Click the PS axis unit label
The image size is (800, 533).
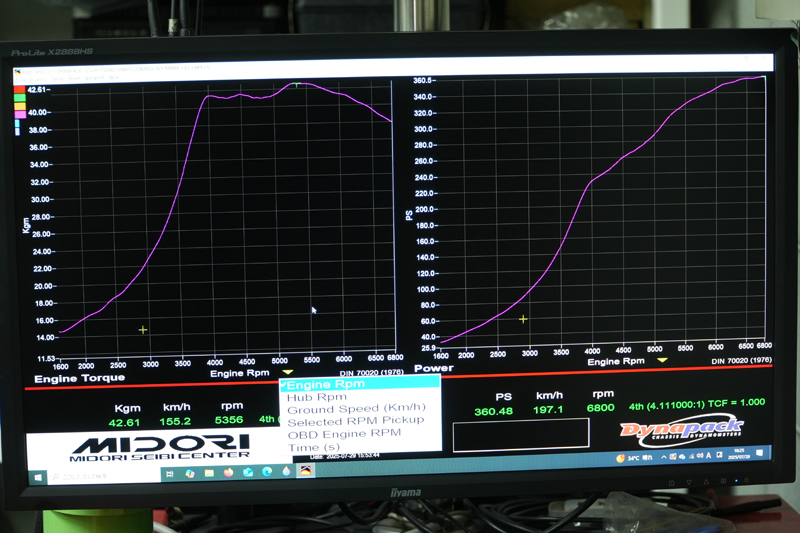[409, 215]
